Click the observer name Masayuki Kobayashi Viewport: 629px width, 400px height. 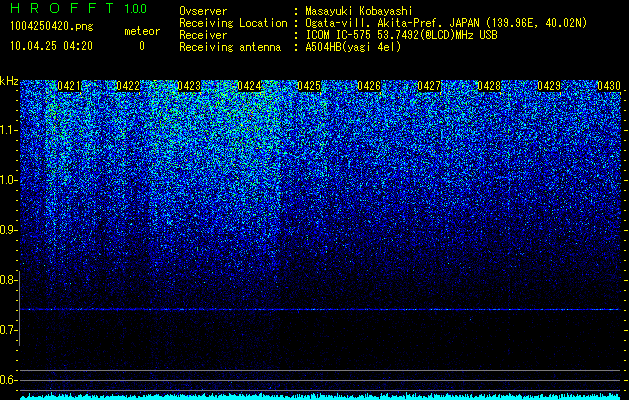pyautogui.click(x=359, y=11)
